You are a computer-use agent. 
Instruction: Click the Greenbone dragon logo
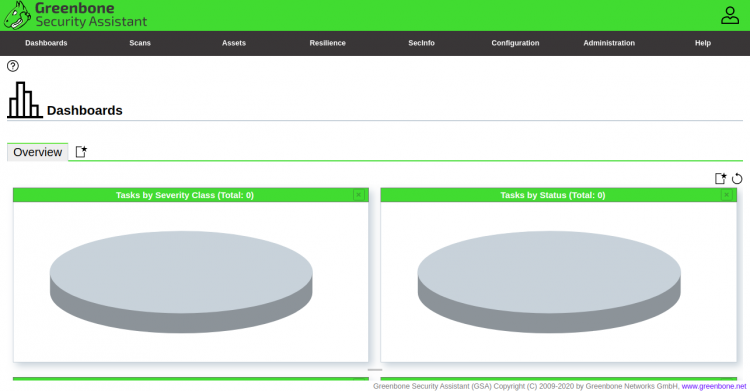17,15
